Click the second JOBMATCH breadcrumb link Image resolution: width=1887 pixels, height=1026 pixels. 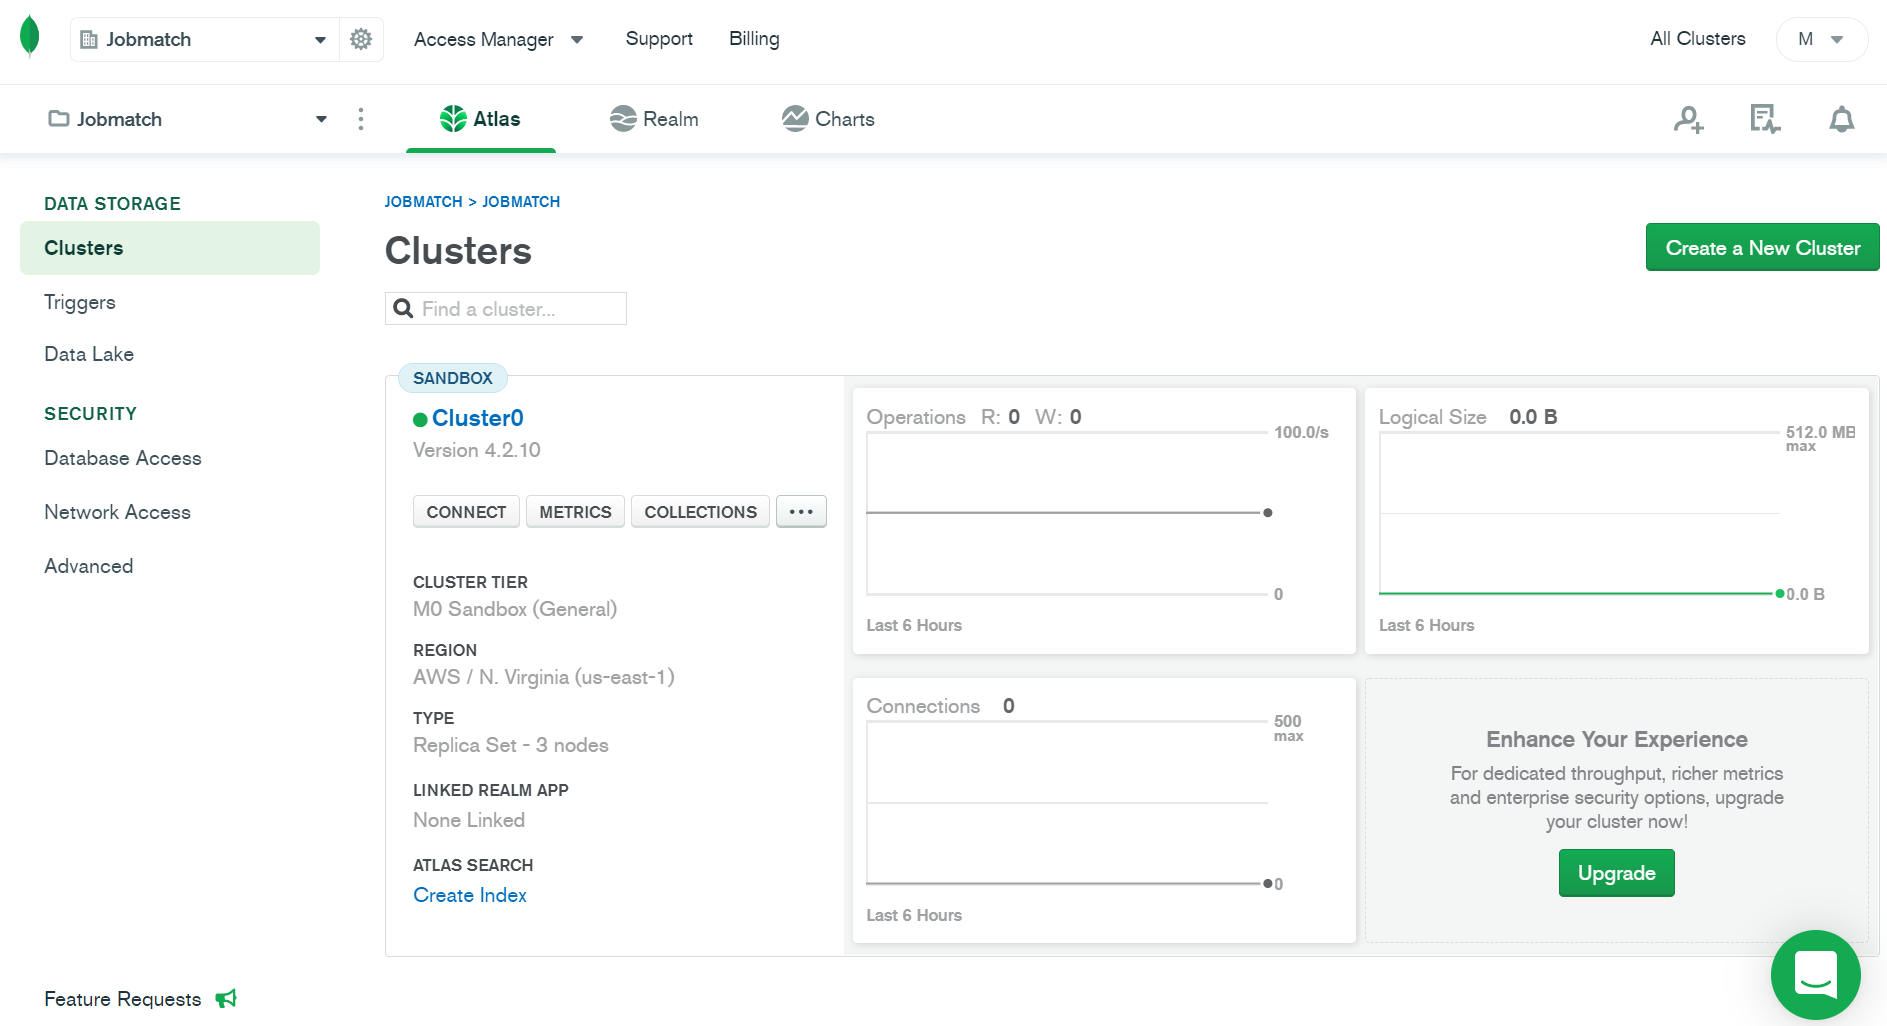tap(521, 202)
